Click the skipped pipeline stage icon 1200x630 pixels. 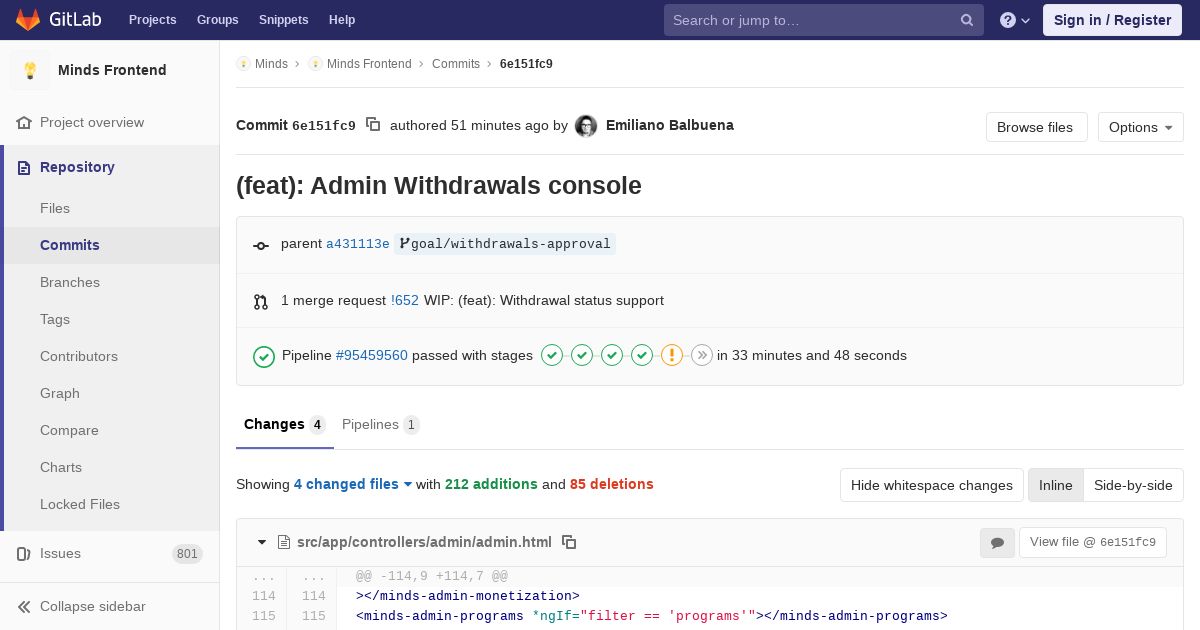[x=702, y=355]
